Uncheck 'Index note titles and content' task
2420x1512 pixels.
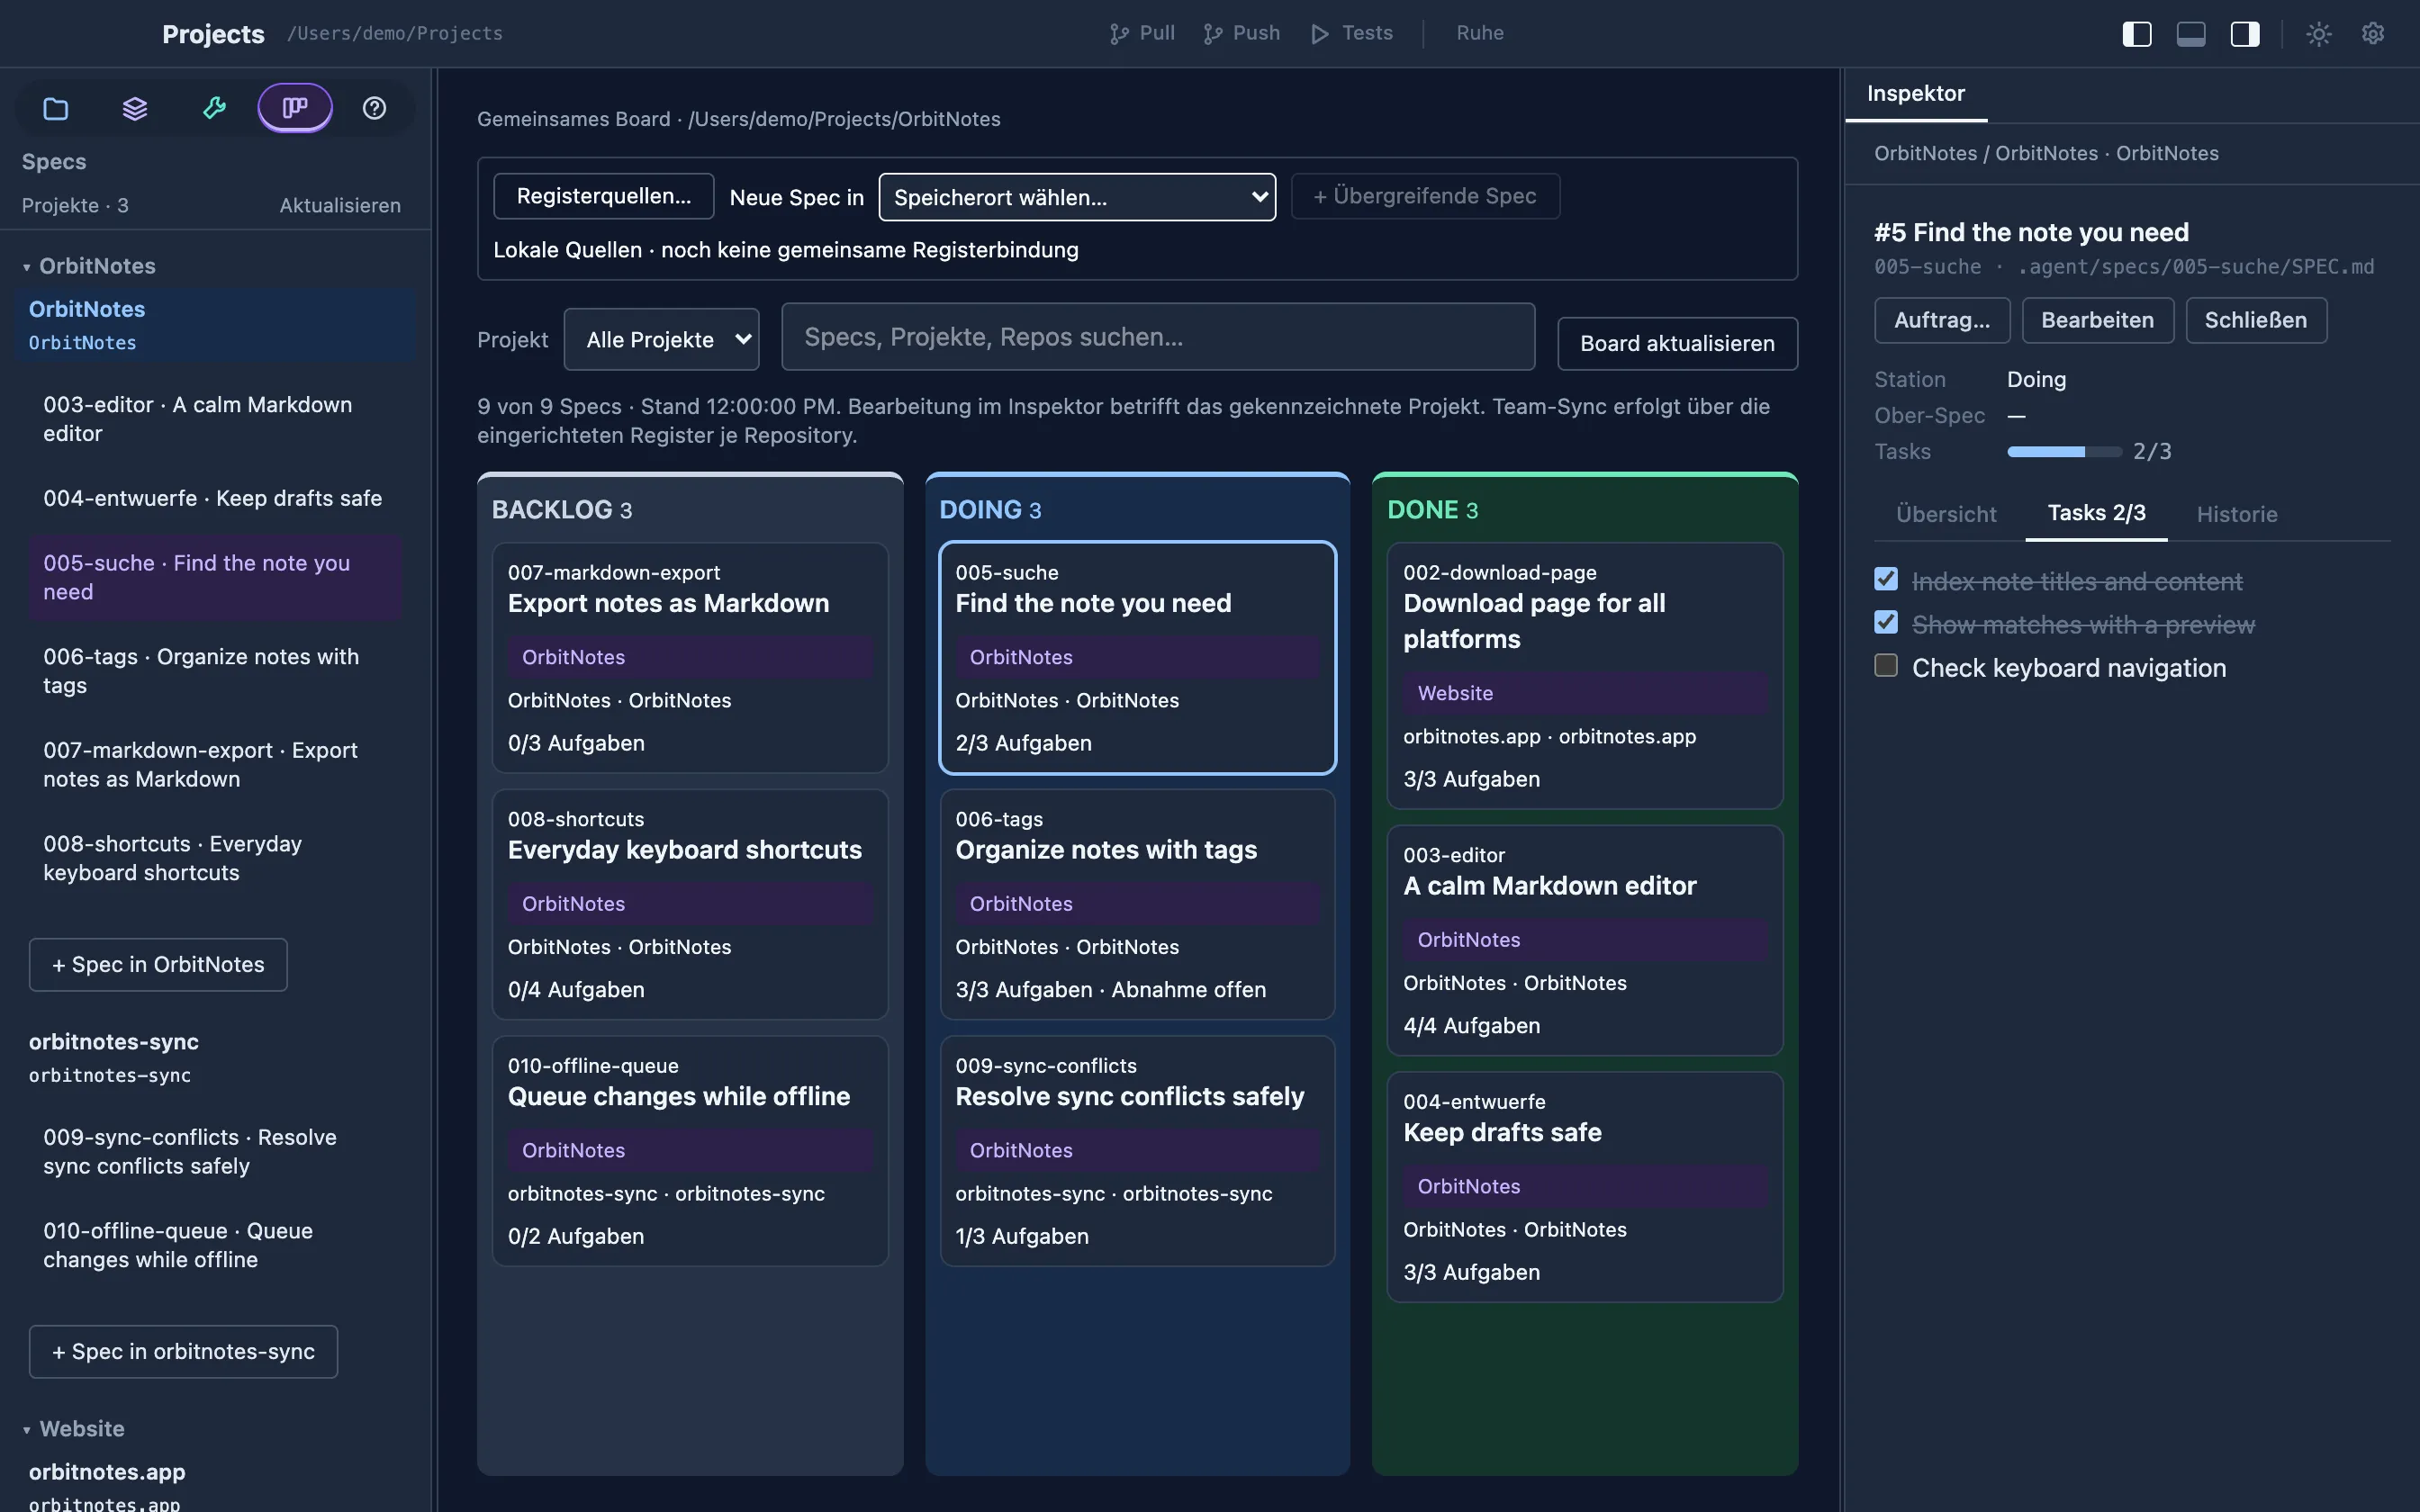click(1886, 579)
